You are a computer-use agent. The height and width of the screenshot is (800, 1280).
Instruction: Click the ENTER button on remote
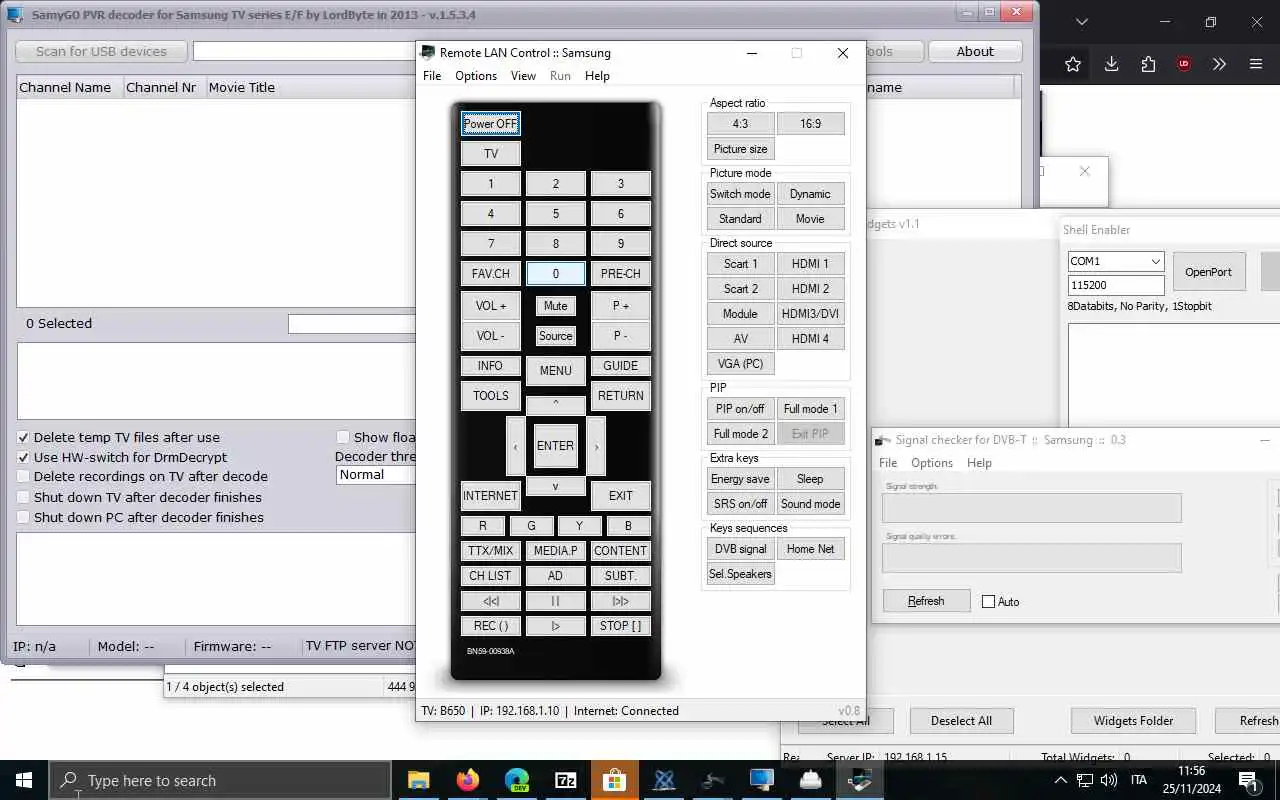point(555,446)
